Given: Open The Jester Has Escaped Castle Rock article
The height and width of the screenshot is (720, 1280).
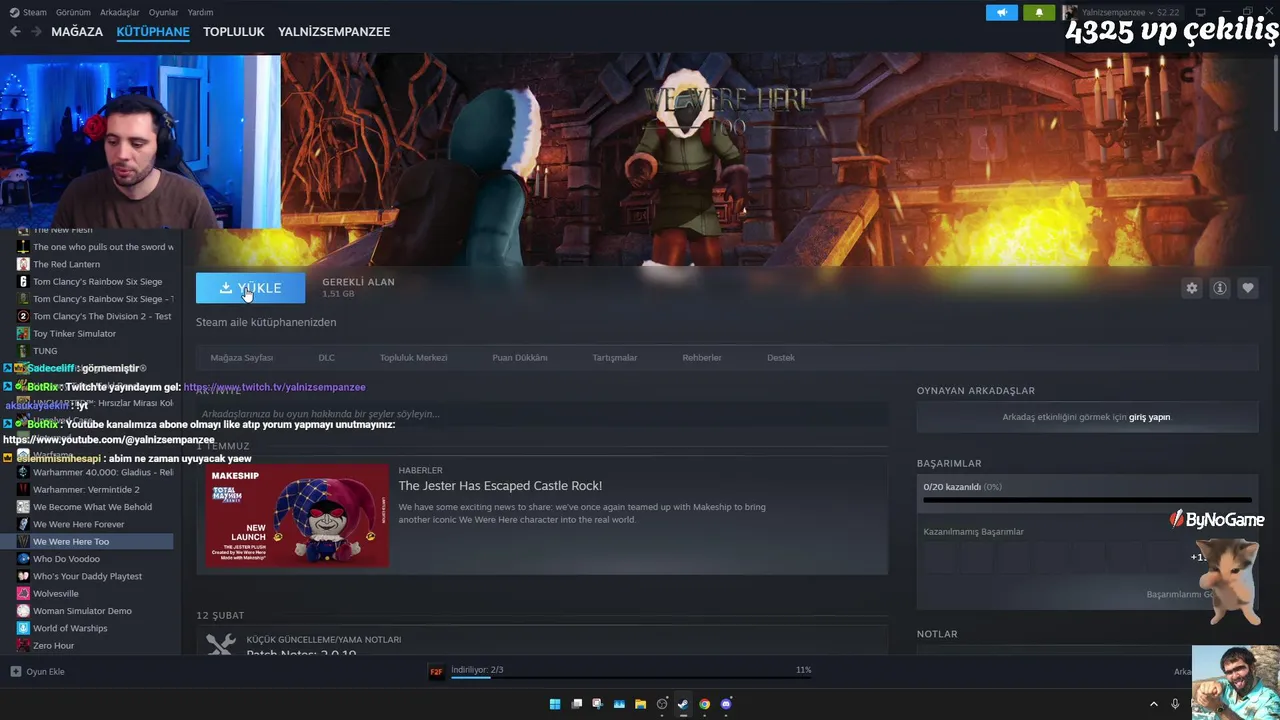Looking at the screenshot, I should (500, 486).
